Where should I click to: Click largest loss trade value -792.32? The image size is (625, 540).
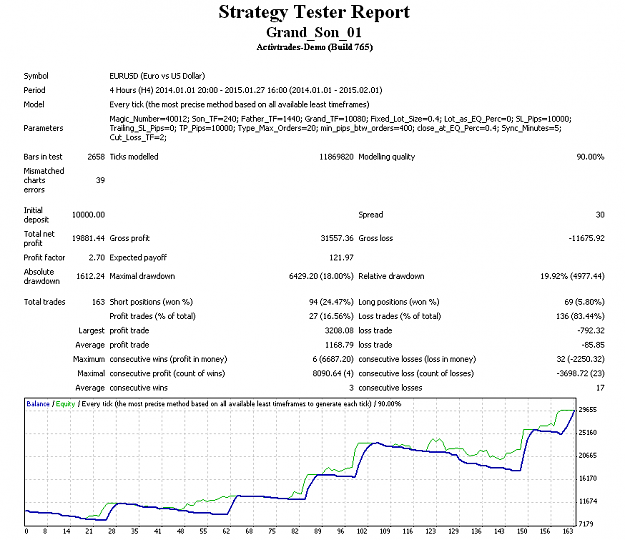click(591, 331)
